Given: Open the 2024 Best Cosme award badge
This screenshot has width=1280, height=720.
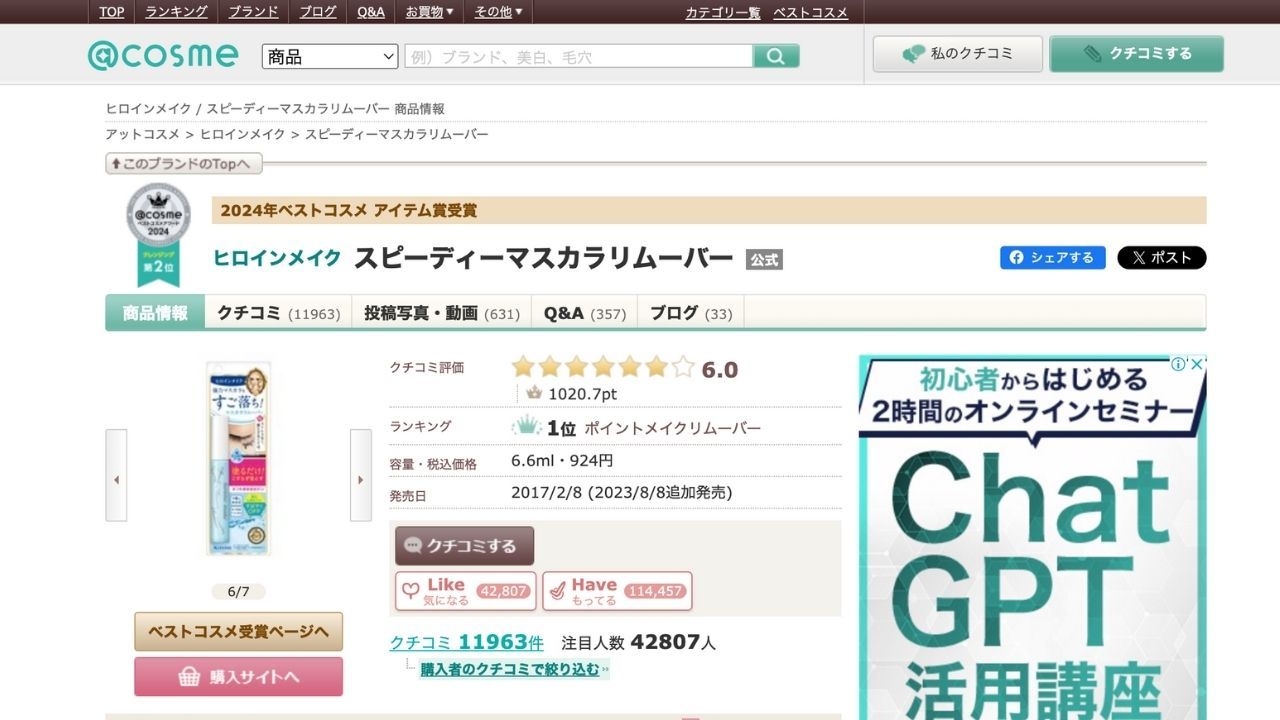Looking at the screenshot, I should tap(158, 235).
